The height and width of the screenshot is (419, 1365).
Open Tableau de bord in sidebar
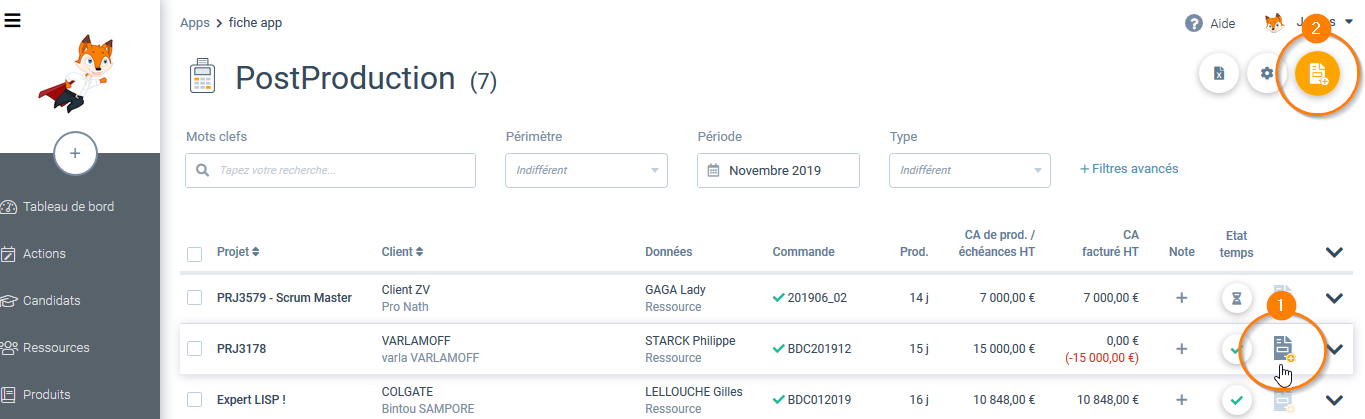(x=68, y=207)
